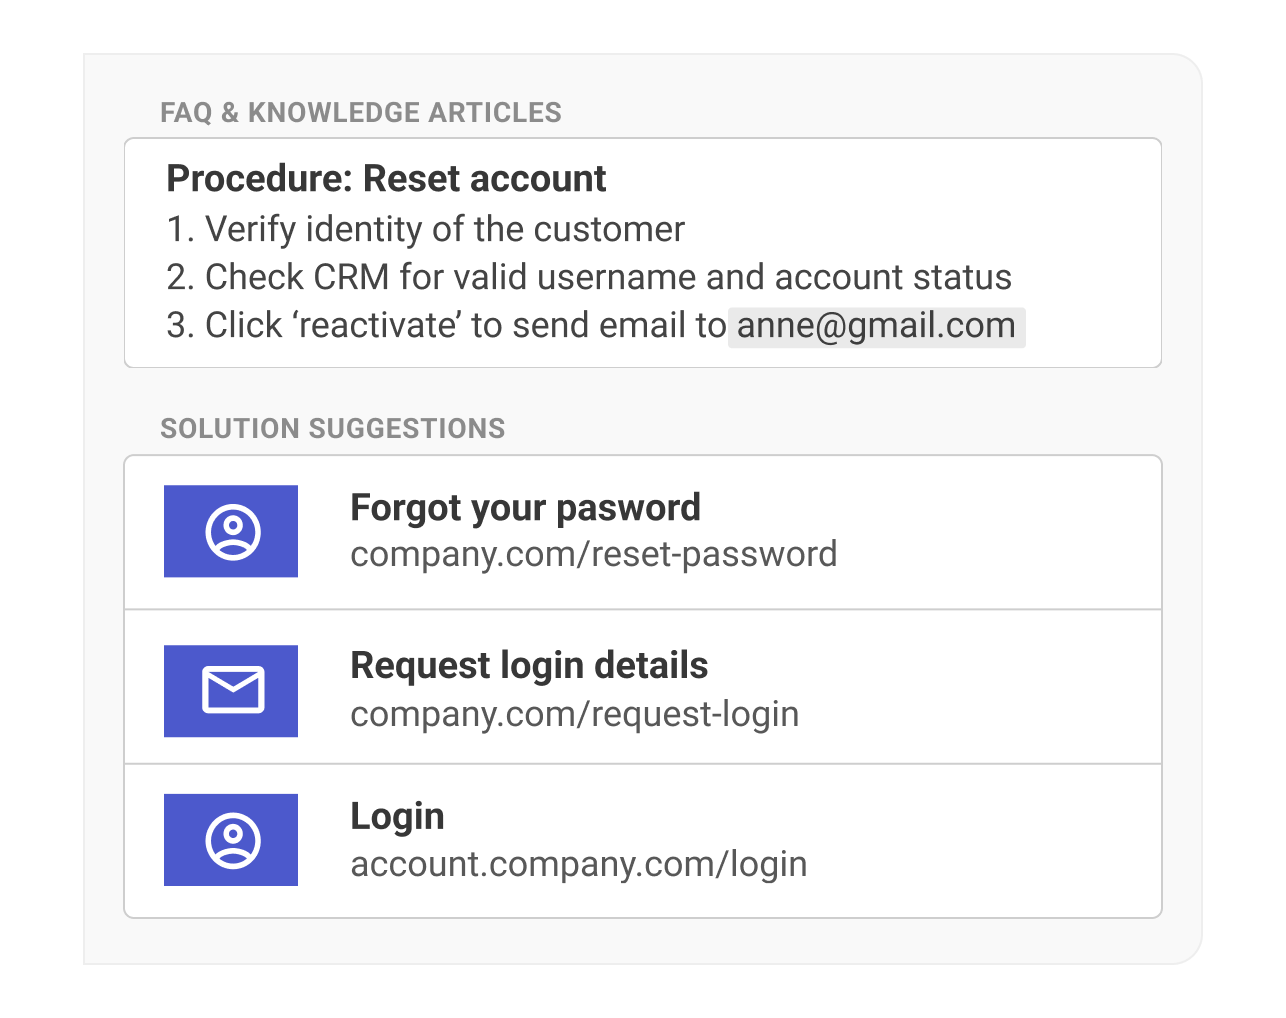Open the Procedure: Reset account article heading

click(386, 179)
